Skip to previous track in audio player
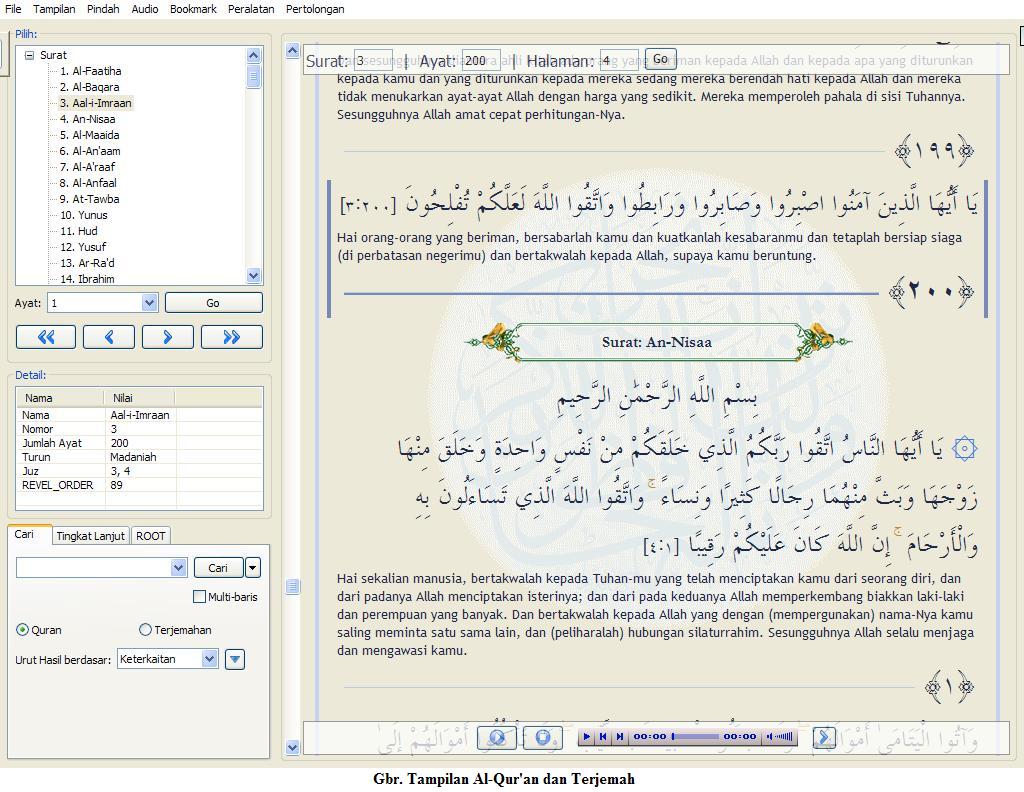This screenshot has width=1024, height=792. coord(603,737)
